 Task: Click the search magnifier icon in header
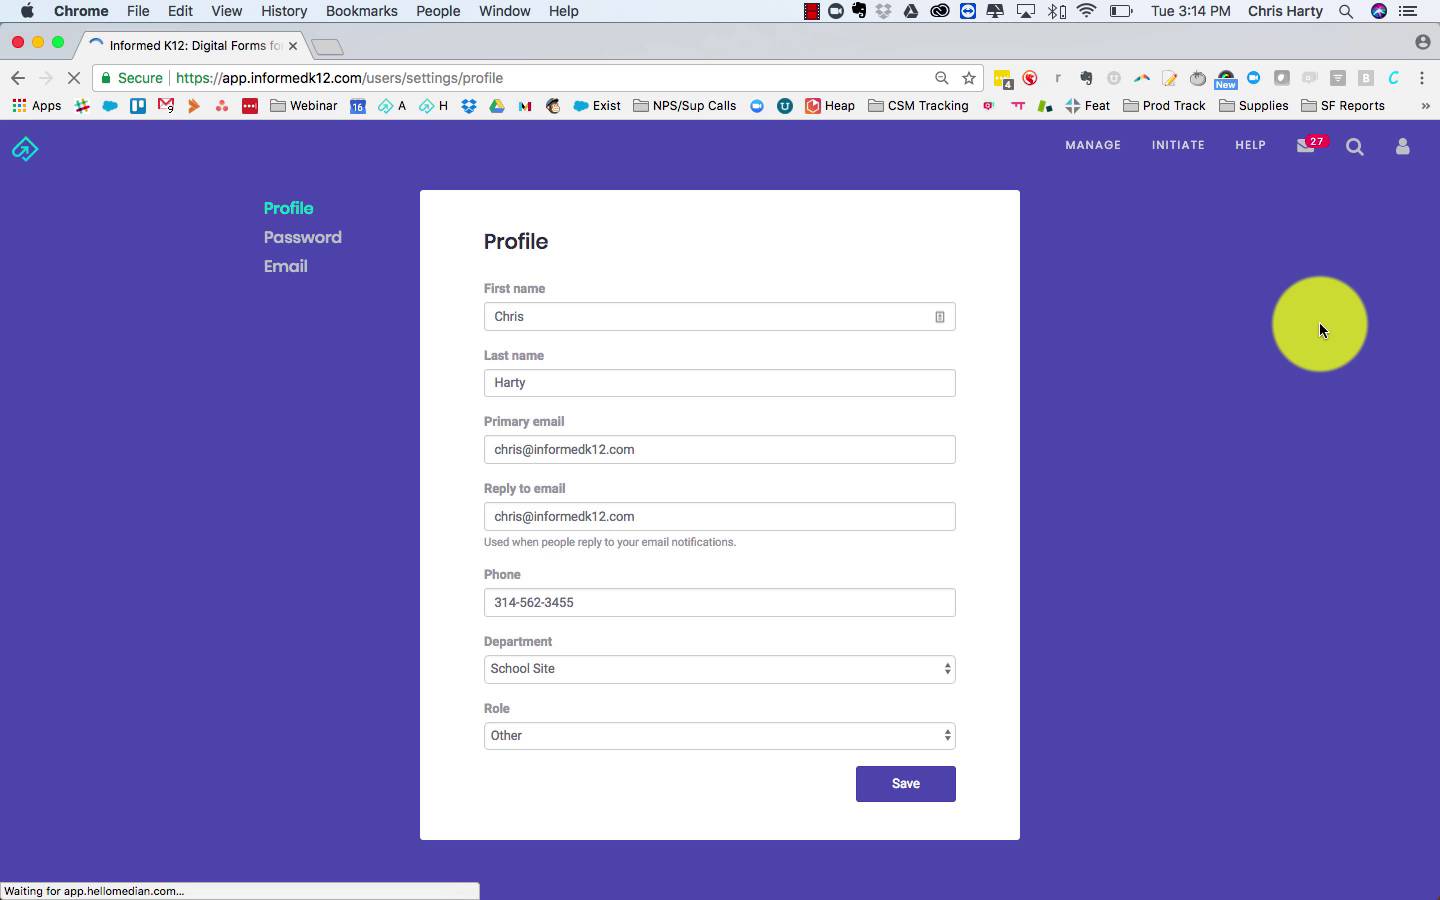tap(1355, 147)
